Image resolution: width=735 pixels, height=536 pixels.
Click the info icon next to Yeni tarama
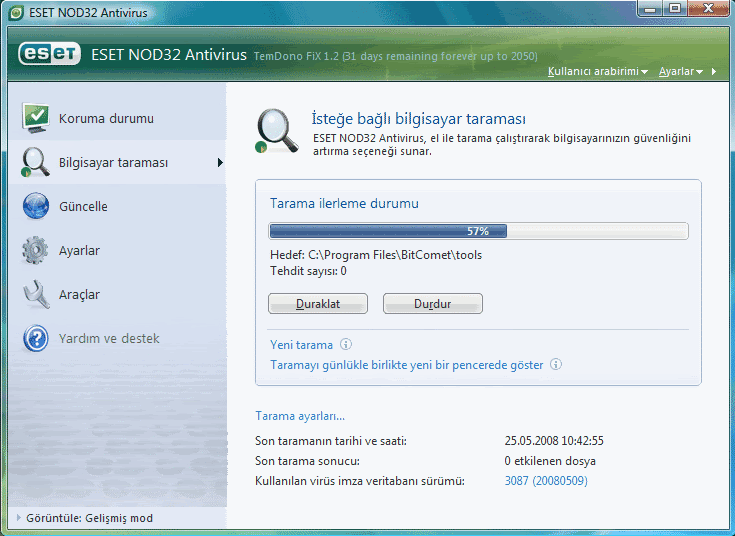[x=346, y=344]
